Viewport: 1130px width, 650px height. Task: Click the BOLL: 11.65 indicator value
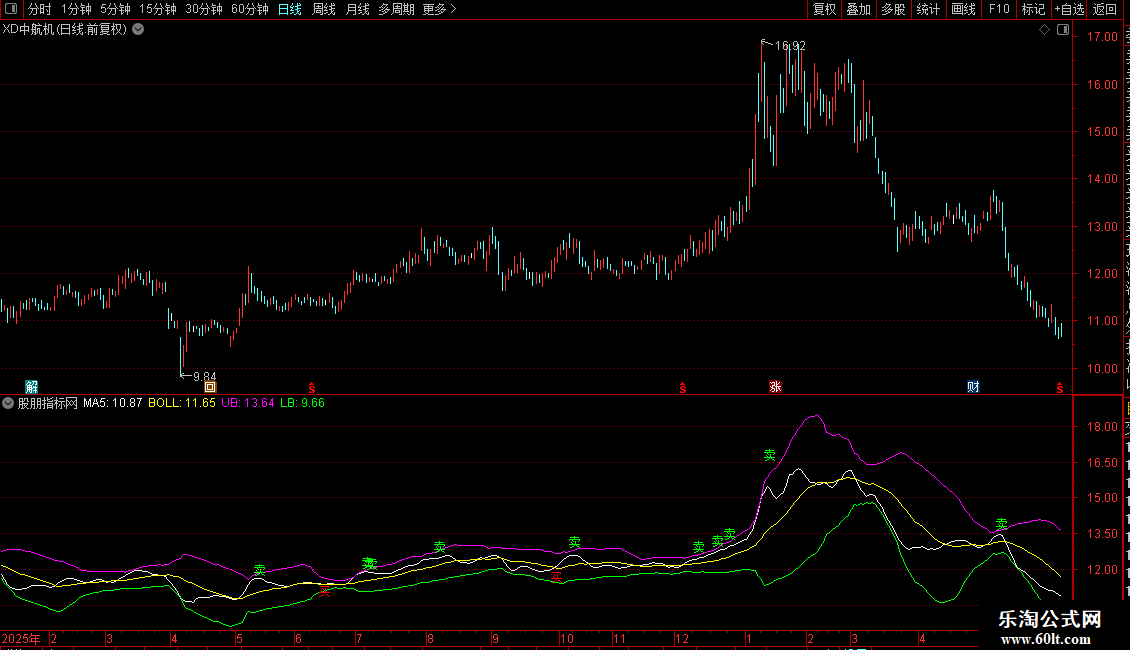(182, 403)
